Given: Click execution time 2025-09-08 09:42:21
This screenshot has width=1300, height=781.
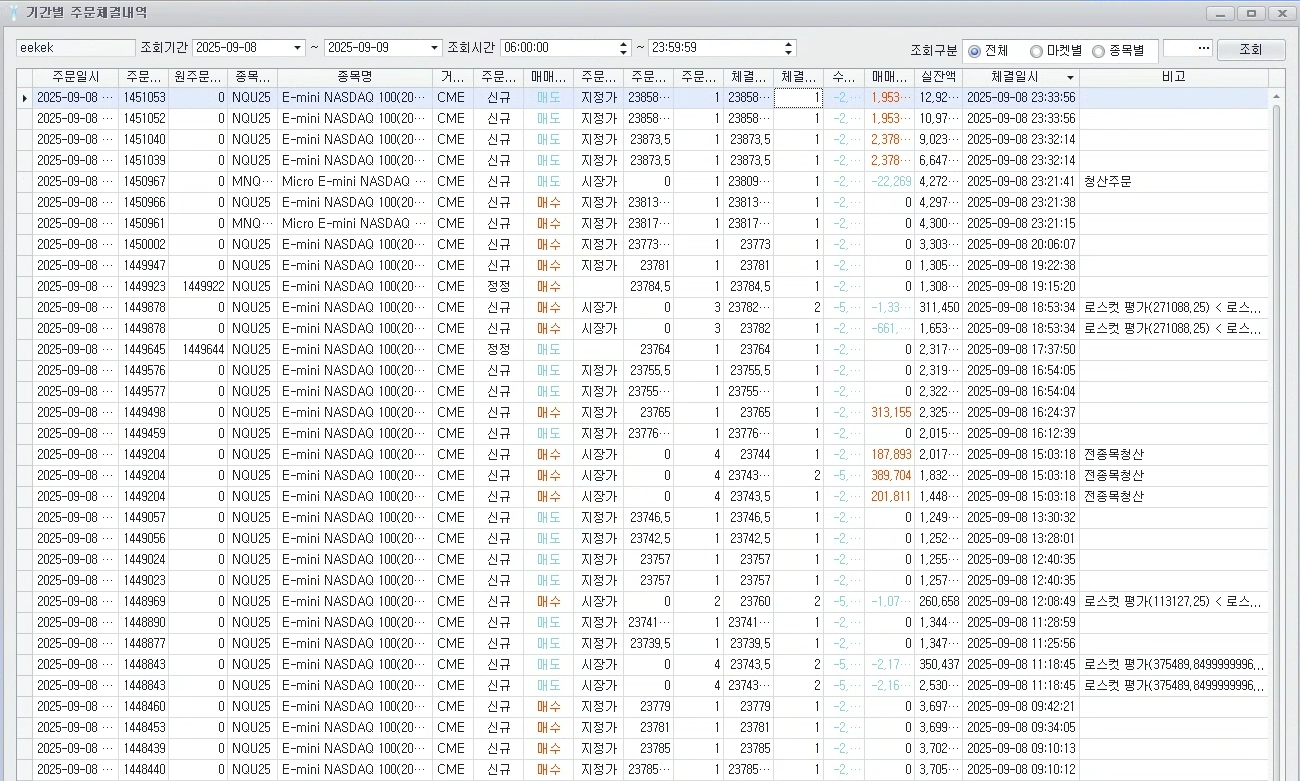Looking at the screenshot, I should 1021,707.
